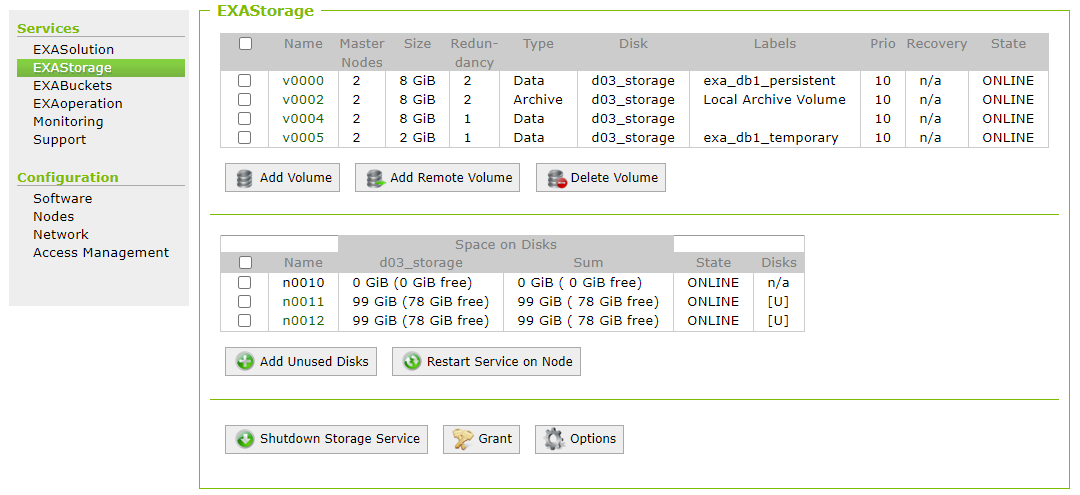Select the checkbox for node n0011
This screenshot has width=1080, height=495.
point(245,302)
